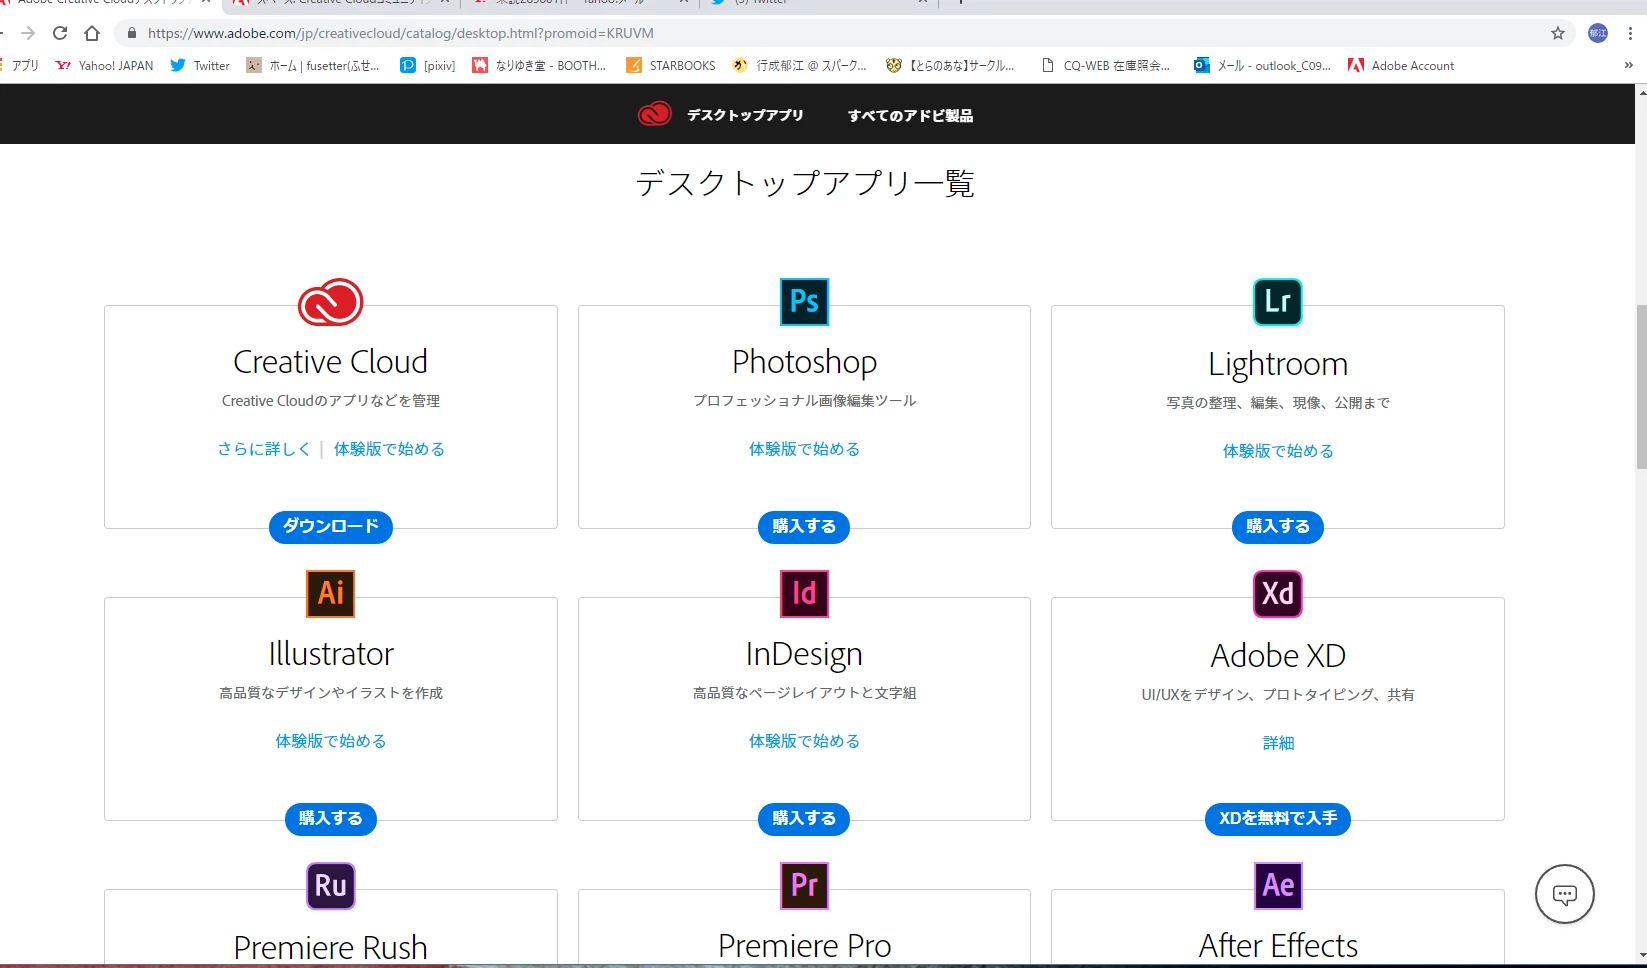Show hidden bookmarks with the chevron

(x=1628, y=65)
